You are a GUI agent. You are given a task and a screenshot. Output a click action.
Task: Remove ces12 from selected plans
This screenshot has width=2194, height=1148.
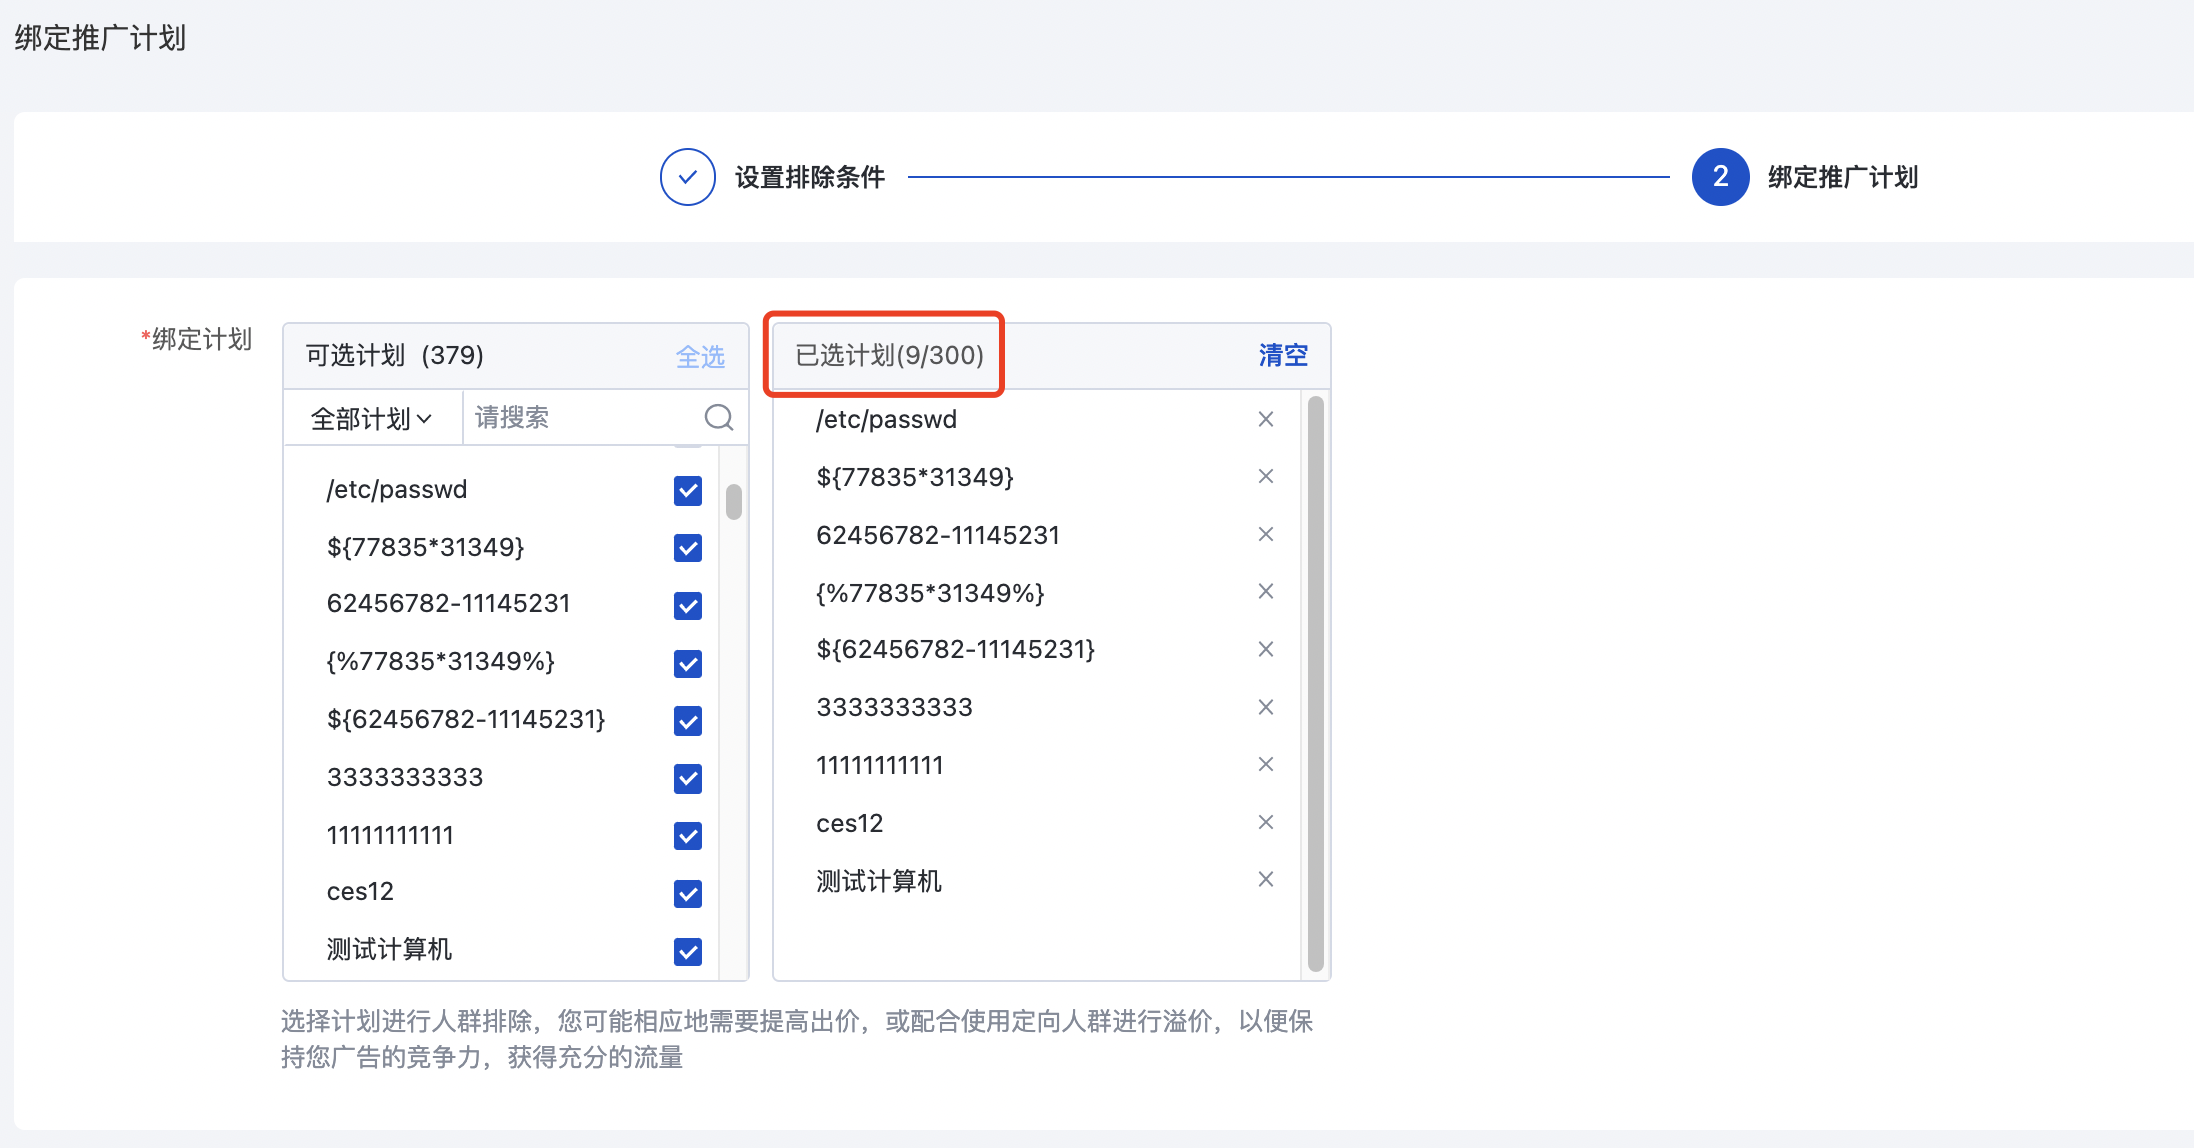[x=1265, y=822]
